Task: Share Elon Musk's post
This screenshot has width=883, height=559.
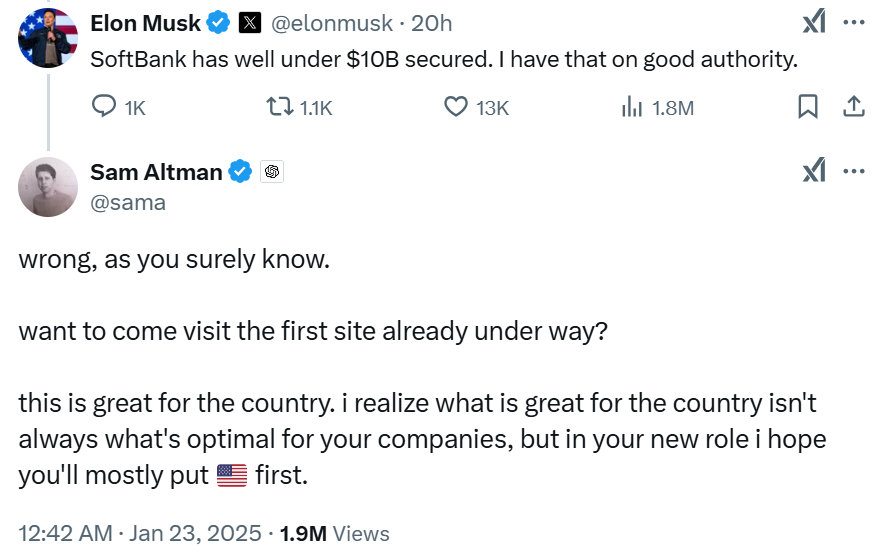Action: (x=853, y=107)
